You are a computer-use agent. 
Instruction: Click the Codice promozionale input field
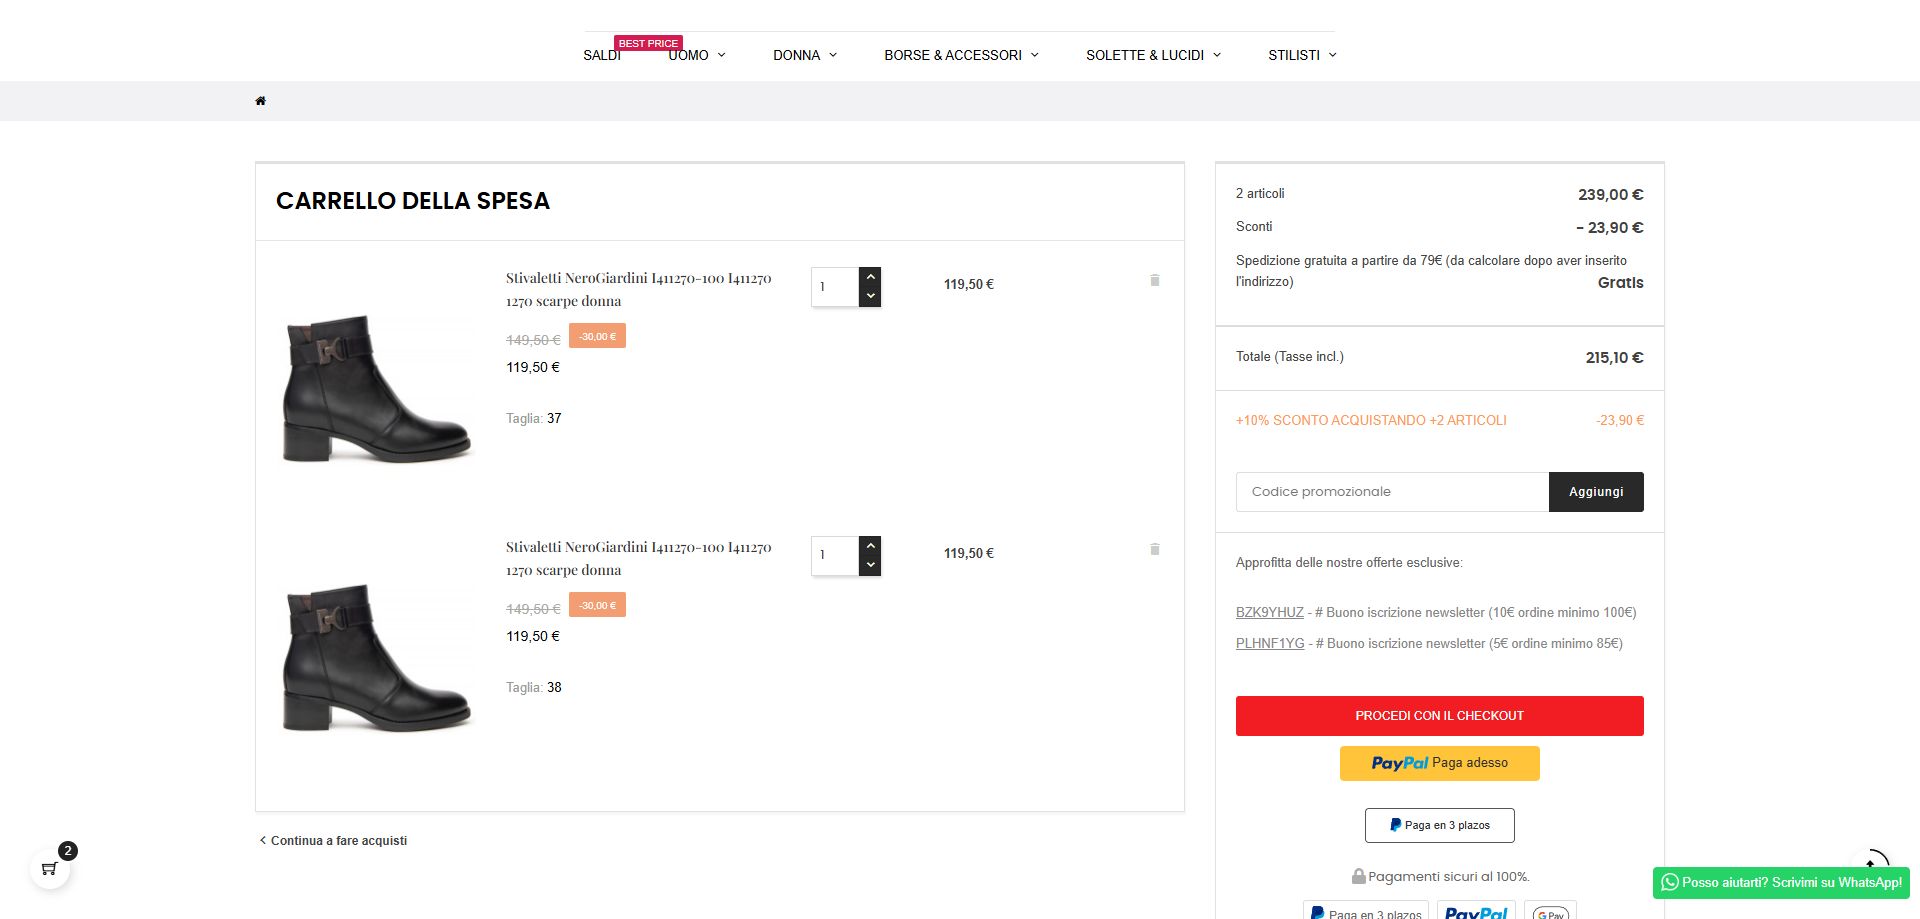tap(1392, 492)
